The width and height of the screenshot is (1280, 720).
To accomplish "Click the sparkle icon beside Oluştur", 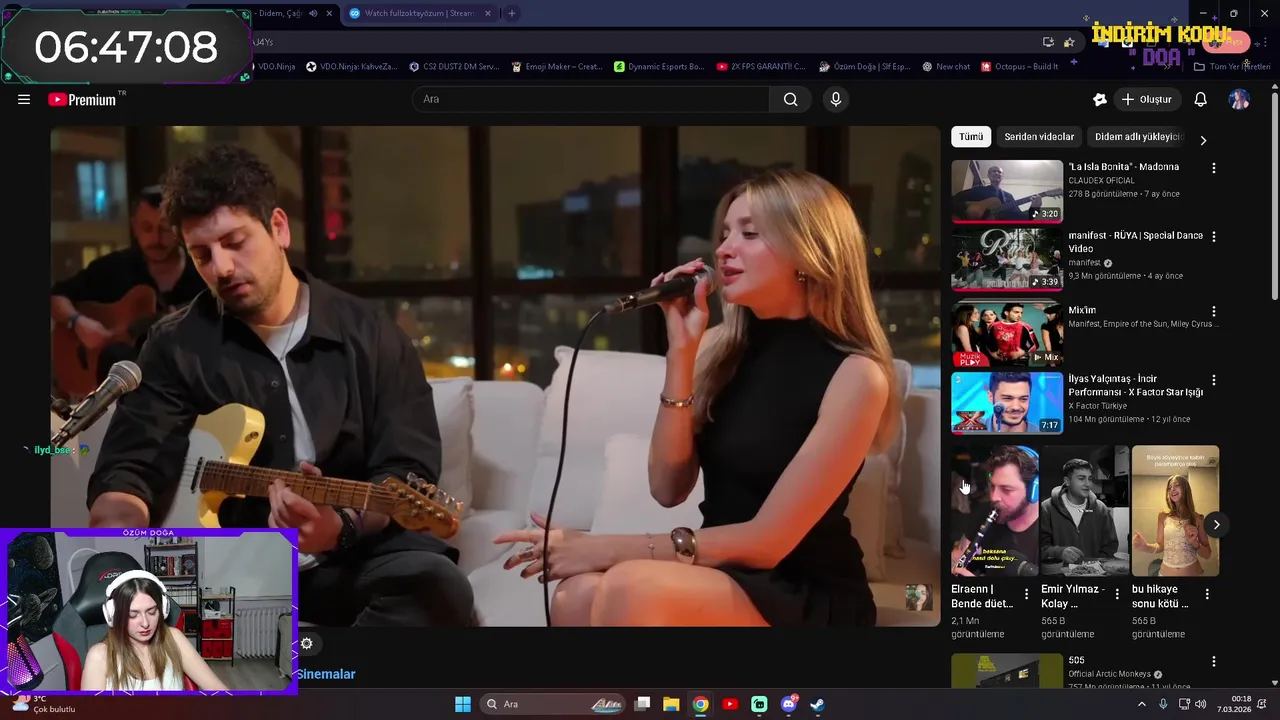I will pos(1100,99).
